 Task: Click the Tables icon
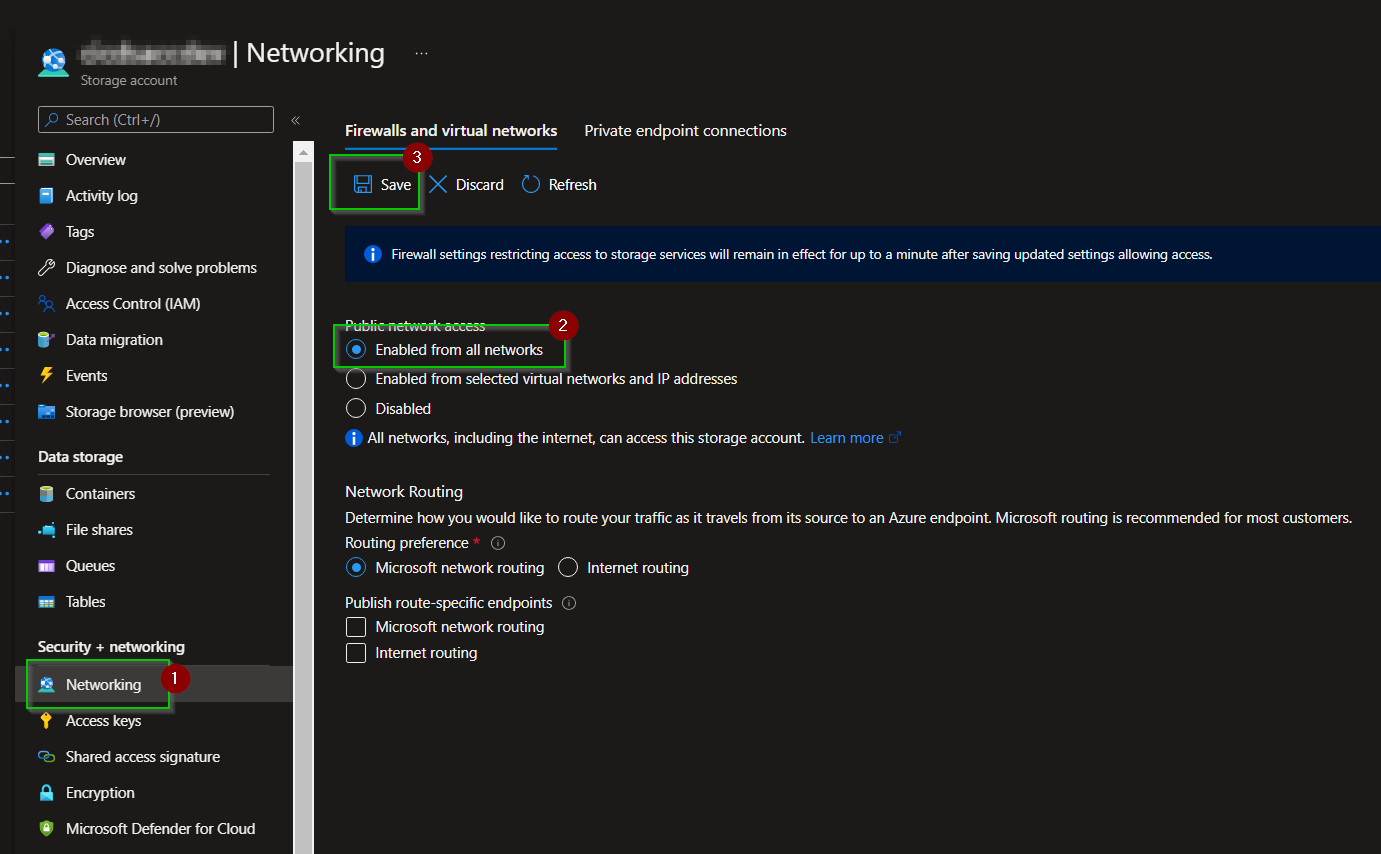(46, 602)
